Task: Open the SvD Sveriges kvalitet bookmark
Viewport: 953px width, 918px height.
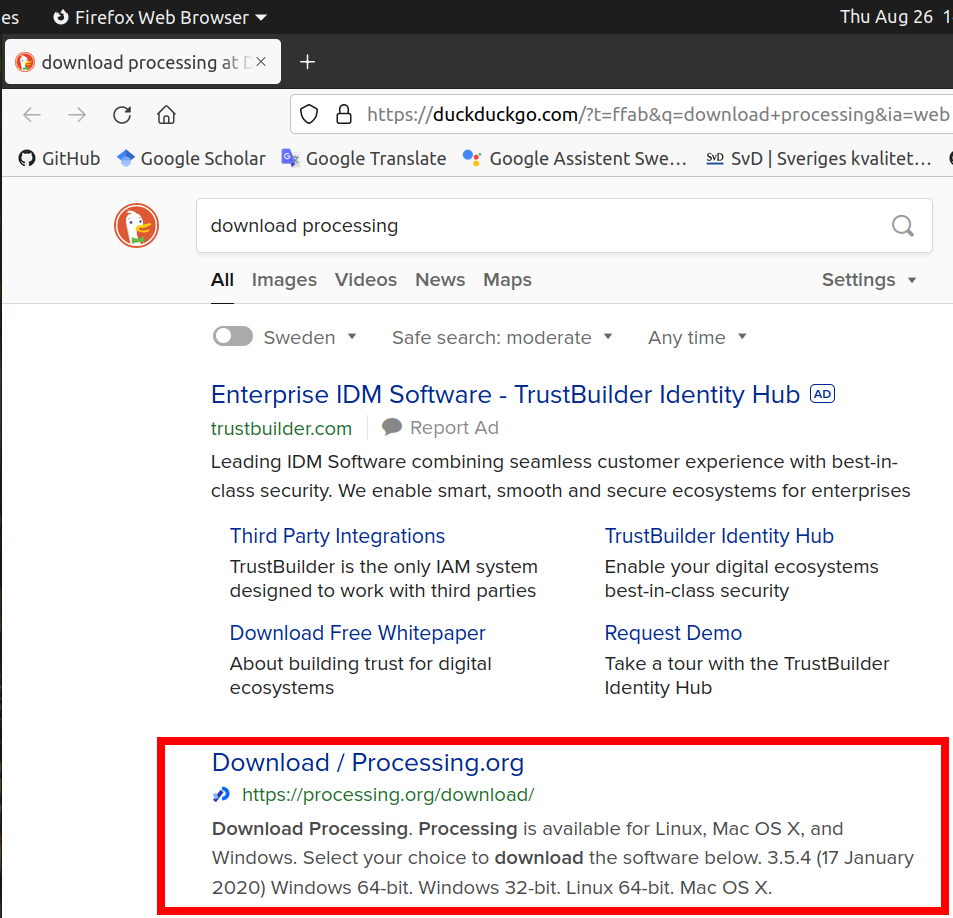Action: pos(818,159)
